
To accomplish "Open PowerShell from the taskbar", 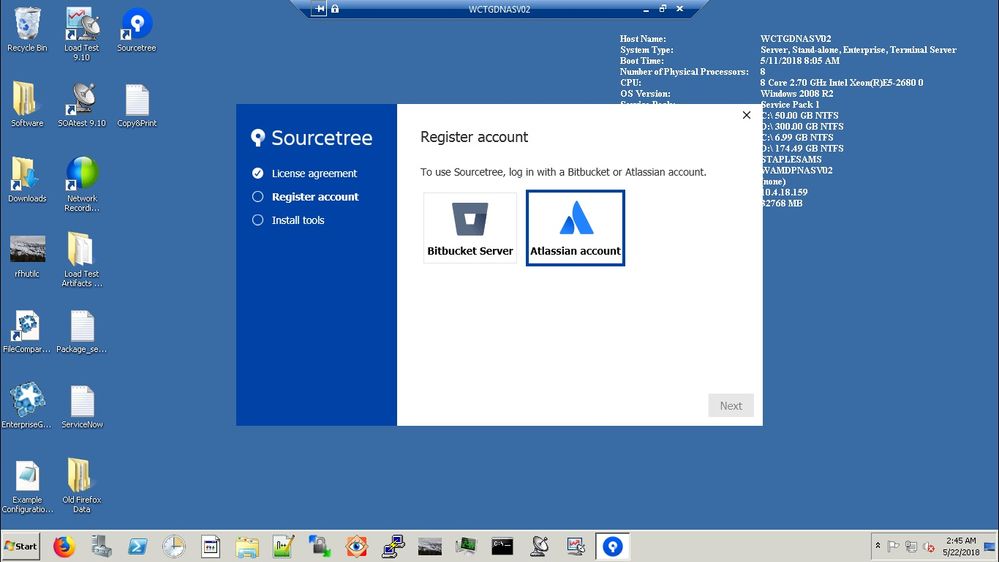I will [137, 547].
